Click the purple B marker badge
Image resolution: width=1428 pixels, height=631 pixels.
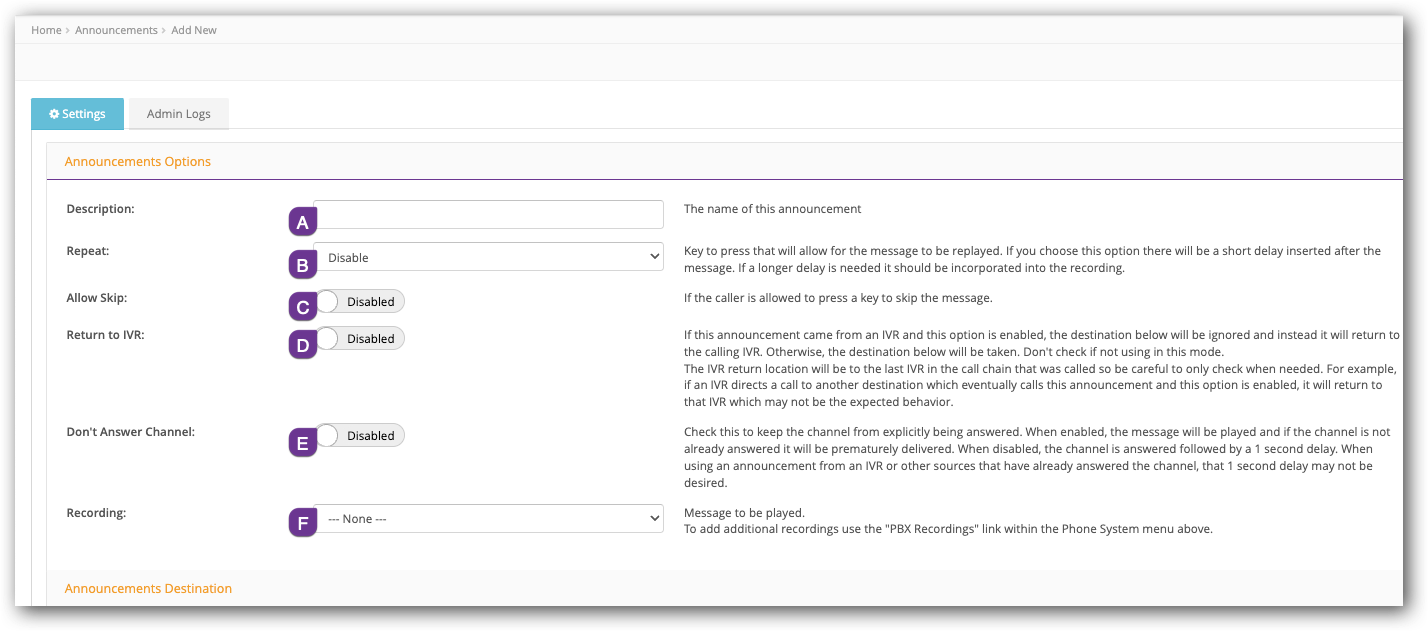(302, 265)
